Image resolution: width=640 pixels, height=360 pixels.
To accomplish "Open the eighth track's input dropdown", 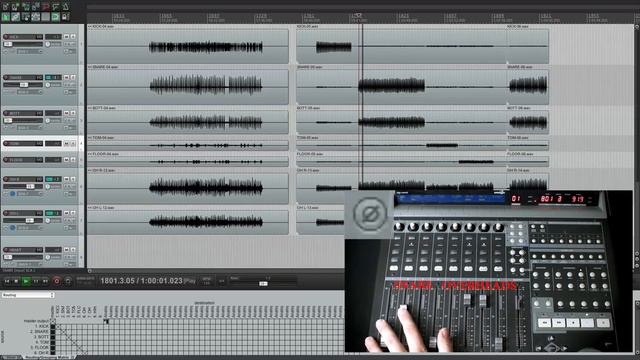I will (x=29, y=264).
